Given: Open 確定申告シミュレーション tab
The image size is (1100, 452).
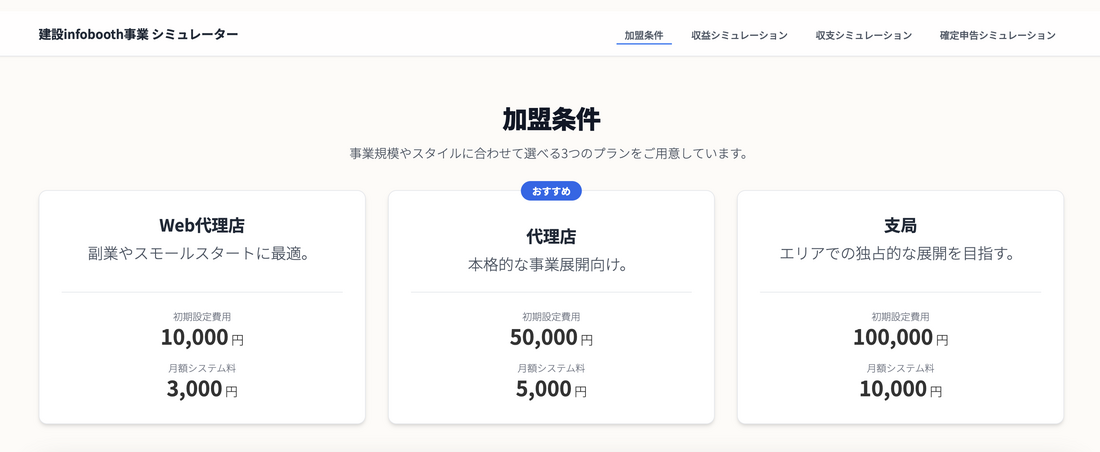Looking at the screenshot, I should pos(998,35).
